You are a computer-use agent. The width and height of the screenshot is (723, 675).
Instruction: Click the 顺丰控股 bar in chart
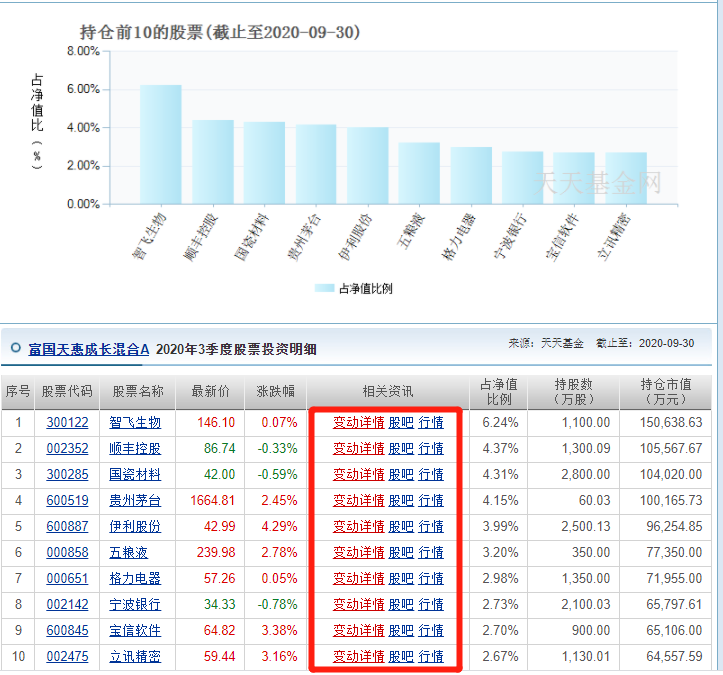pyautogui.click(x=213, y=162)
